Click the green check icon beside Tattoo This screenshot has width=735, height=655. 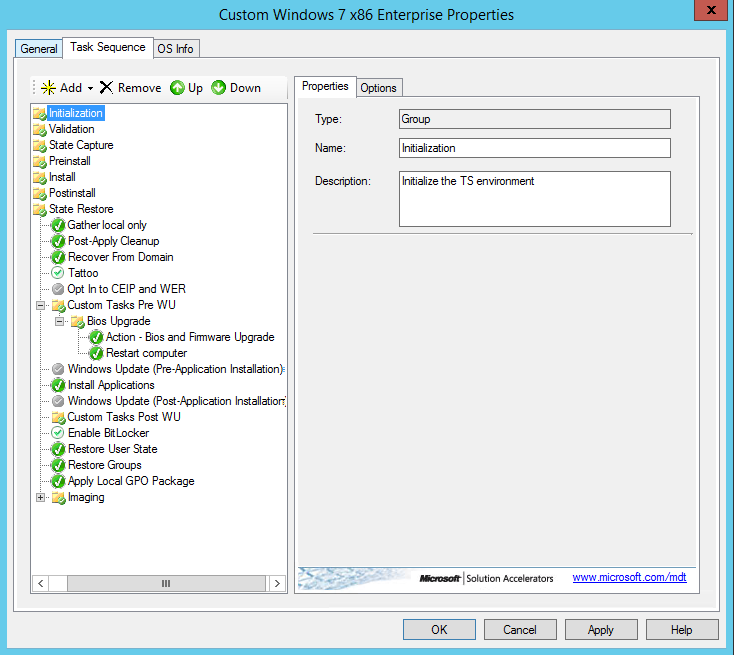click(58, 273)
